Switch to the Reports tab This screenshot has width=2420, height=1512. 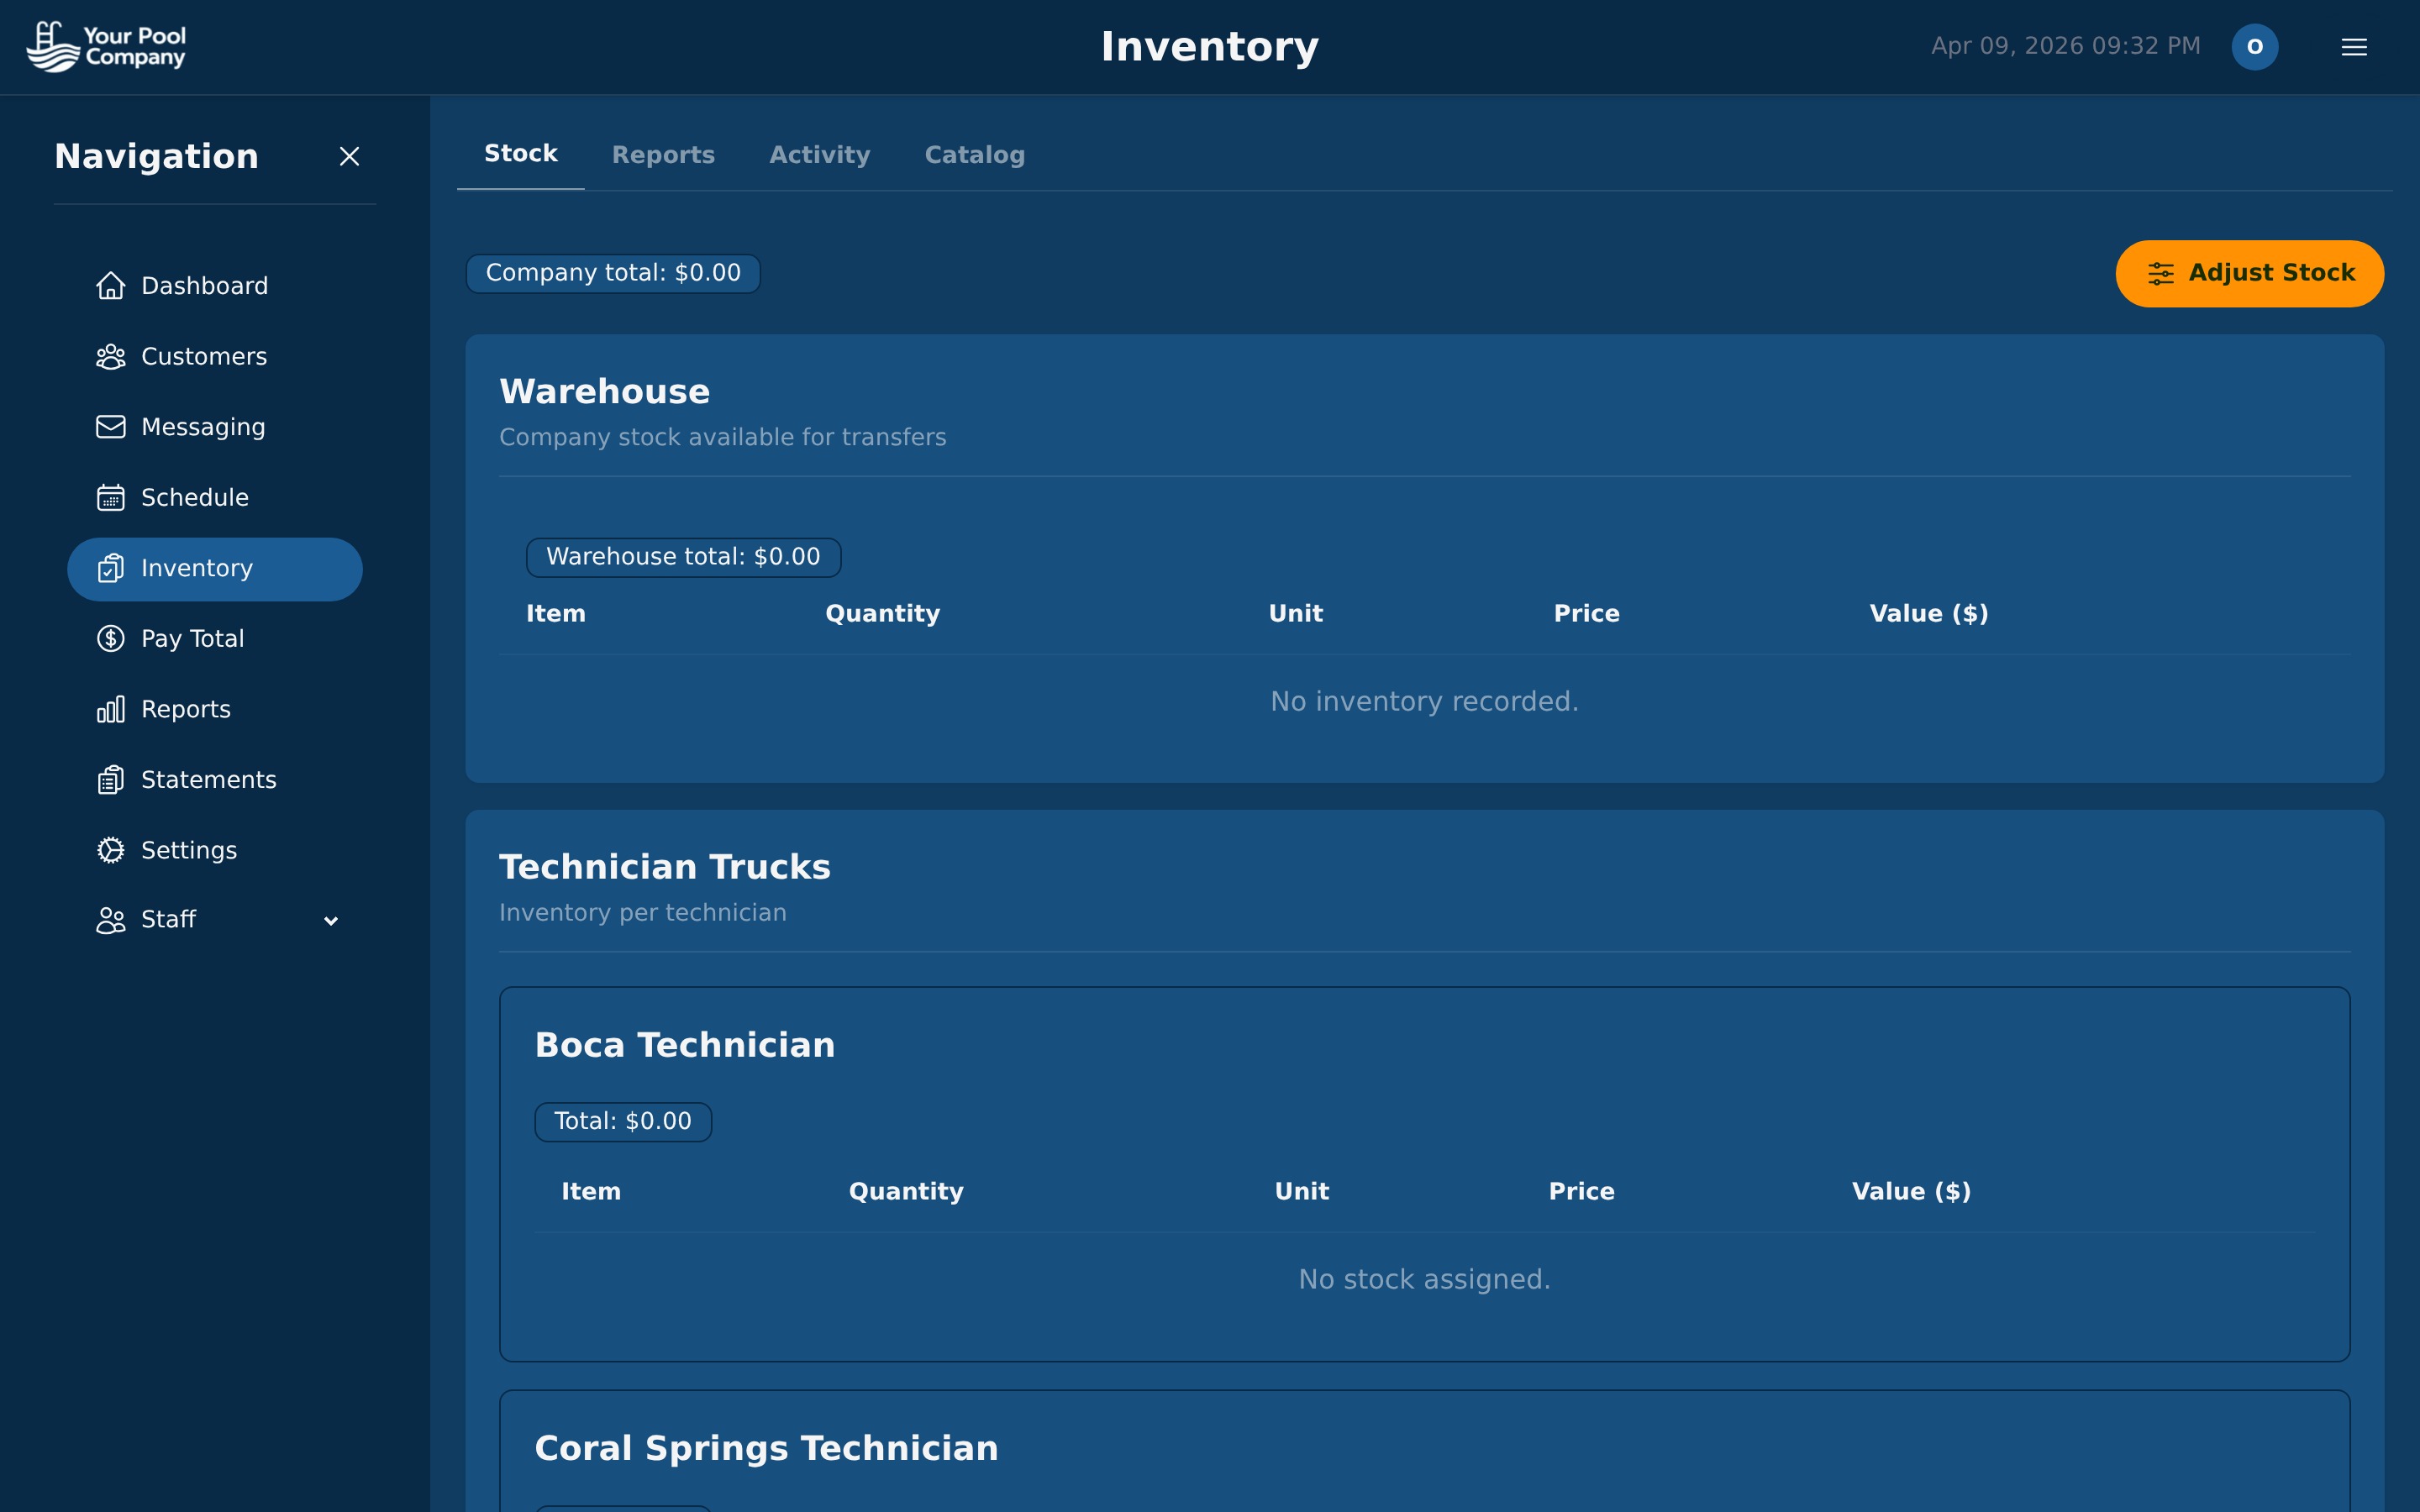coord(664,154)
